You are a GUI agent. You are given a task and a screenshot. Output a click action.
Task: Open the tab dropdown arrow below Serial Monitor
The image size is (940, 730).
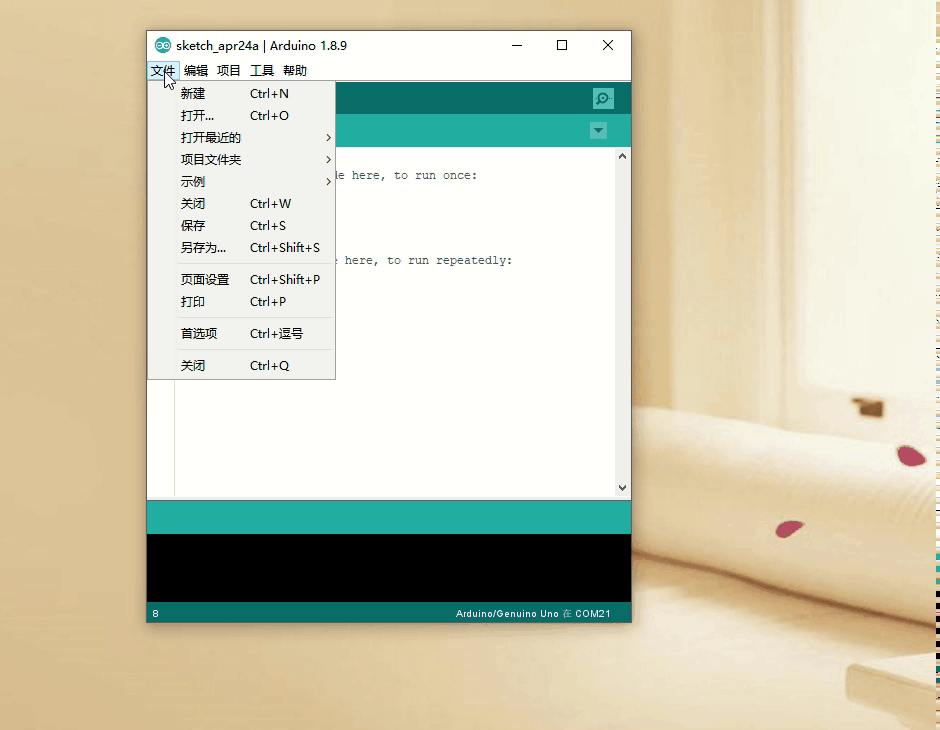(598, 131)
